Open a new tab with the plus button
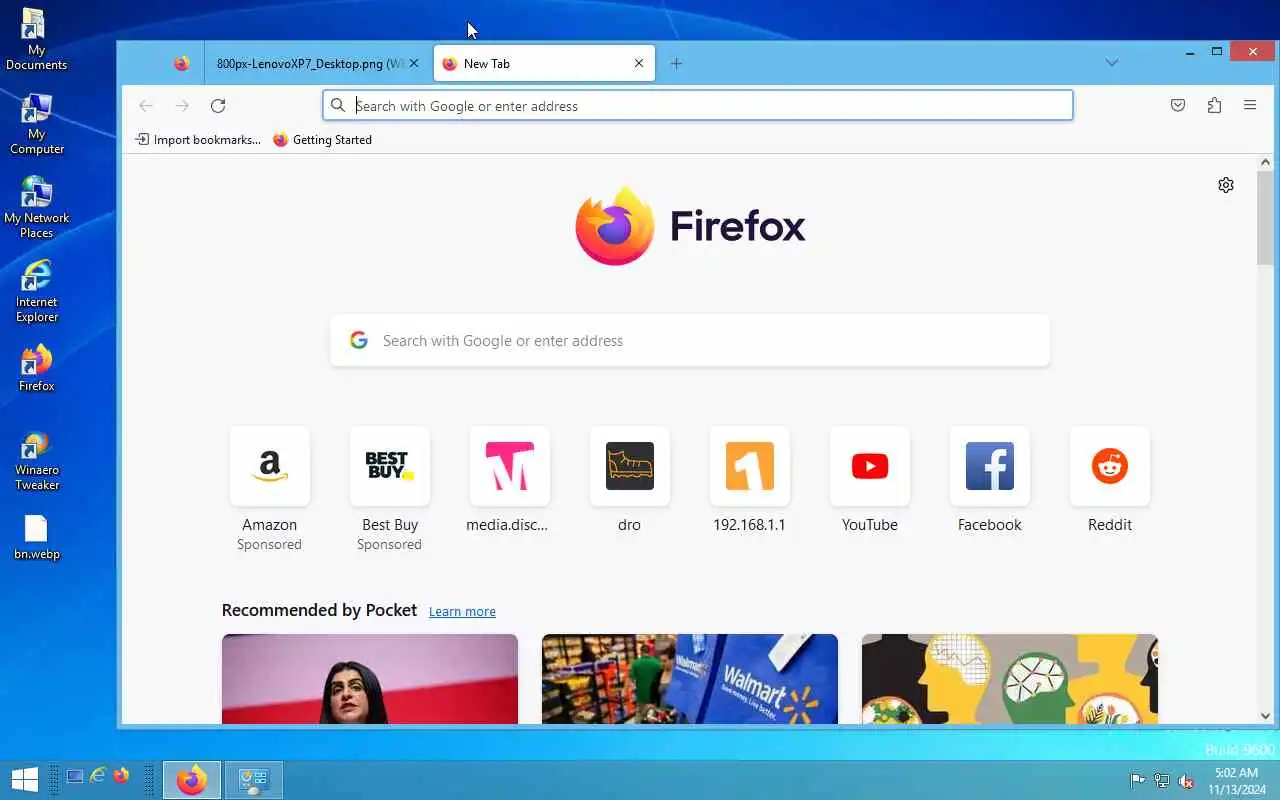Viewport: 1280px width, 800px height. pos(676,63)
